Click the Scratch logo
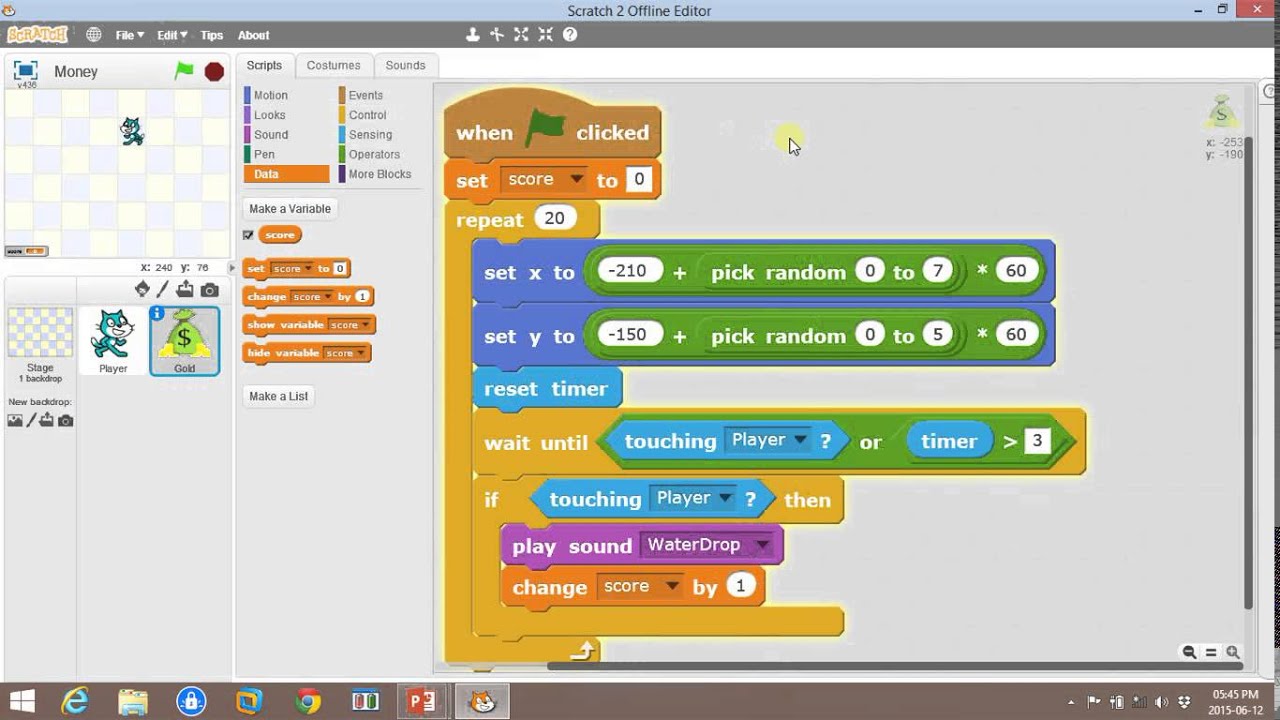Screen dimensions: 1280x720 38,35
